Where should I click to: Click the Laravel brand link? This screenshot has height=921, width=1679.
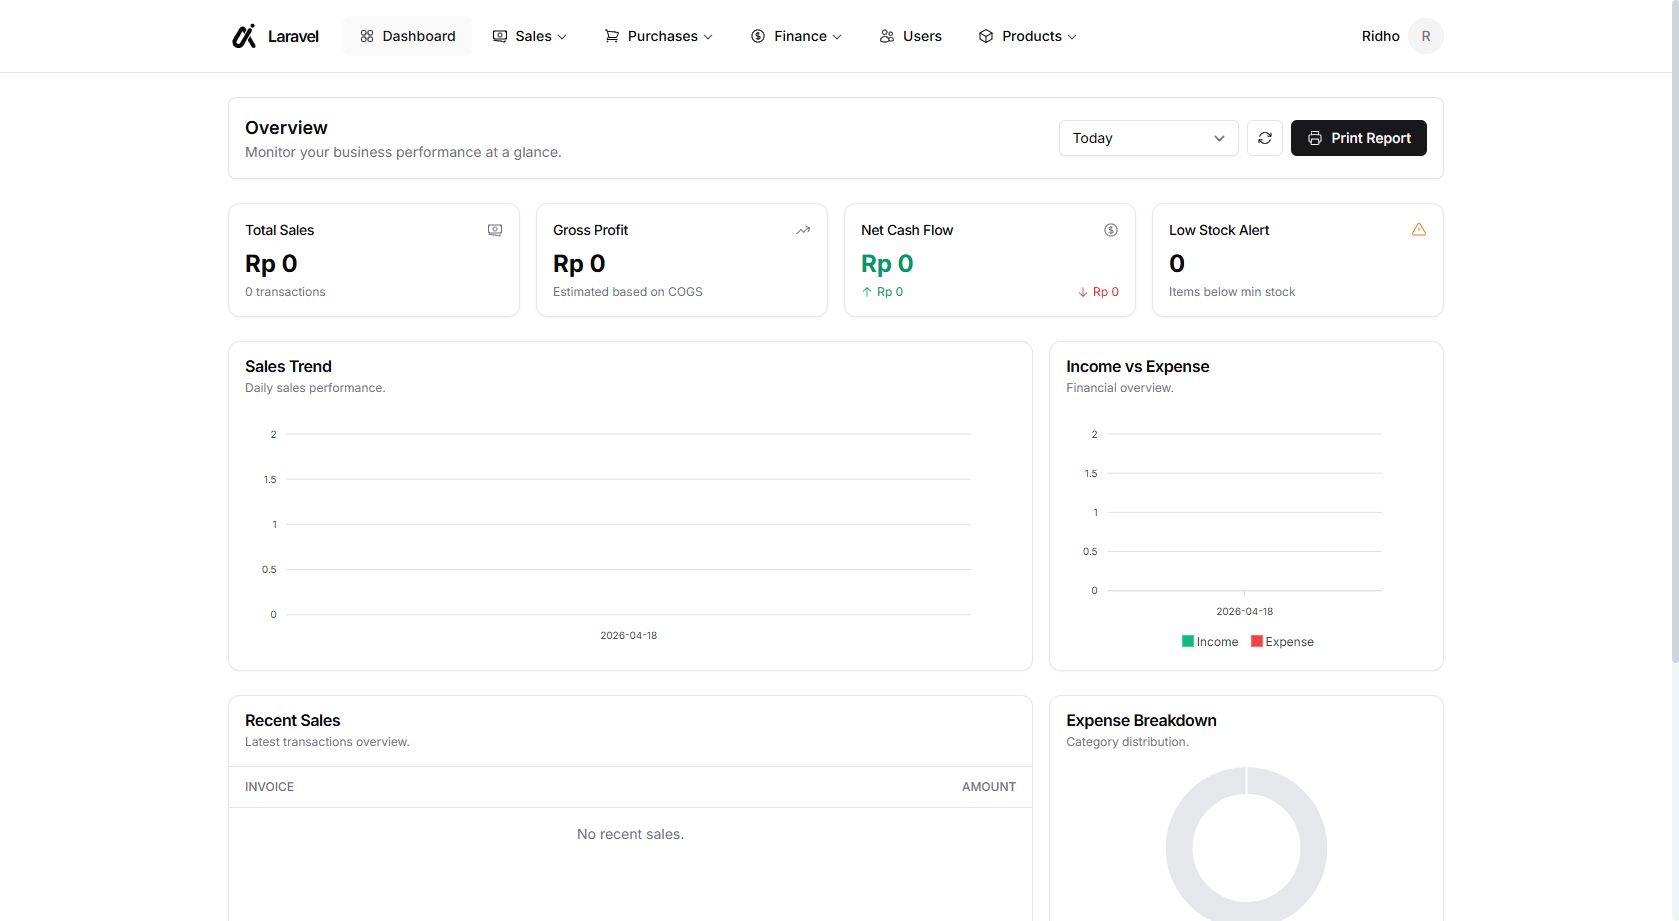point(276,36)
